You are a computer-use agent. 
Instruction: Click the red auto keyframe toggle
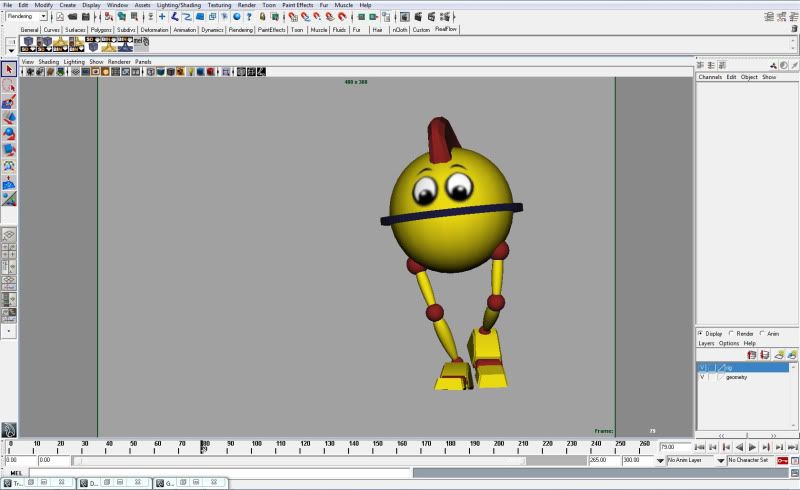point(782,460)
